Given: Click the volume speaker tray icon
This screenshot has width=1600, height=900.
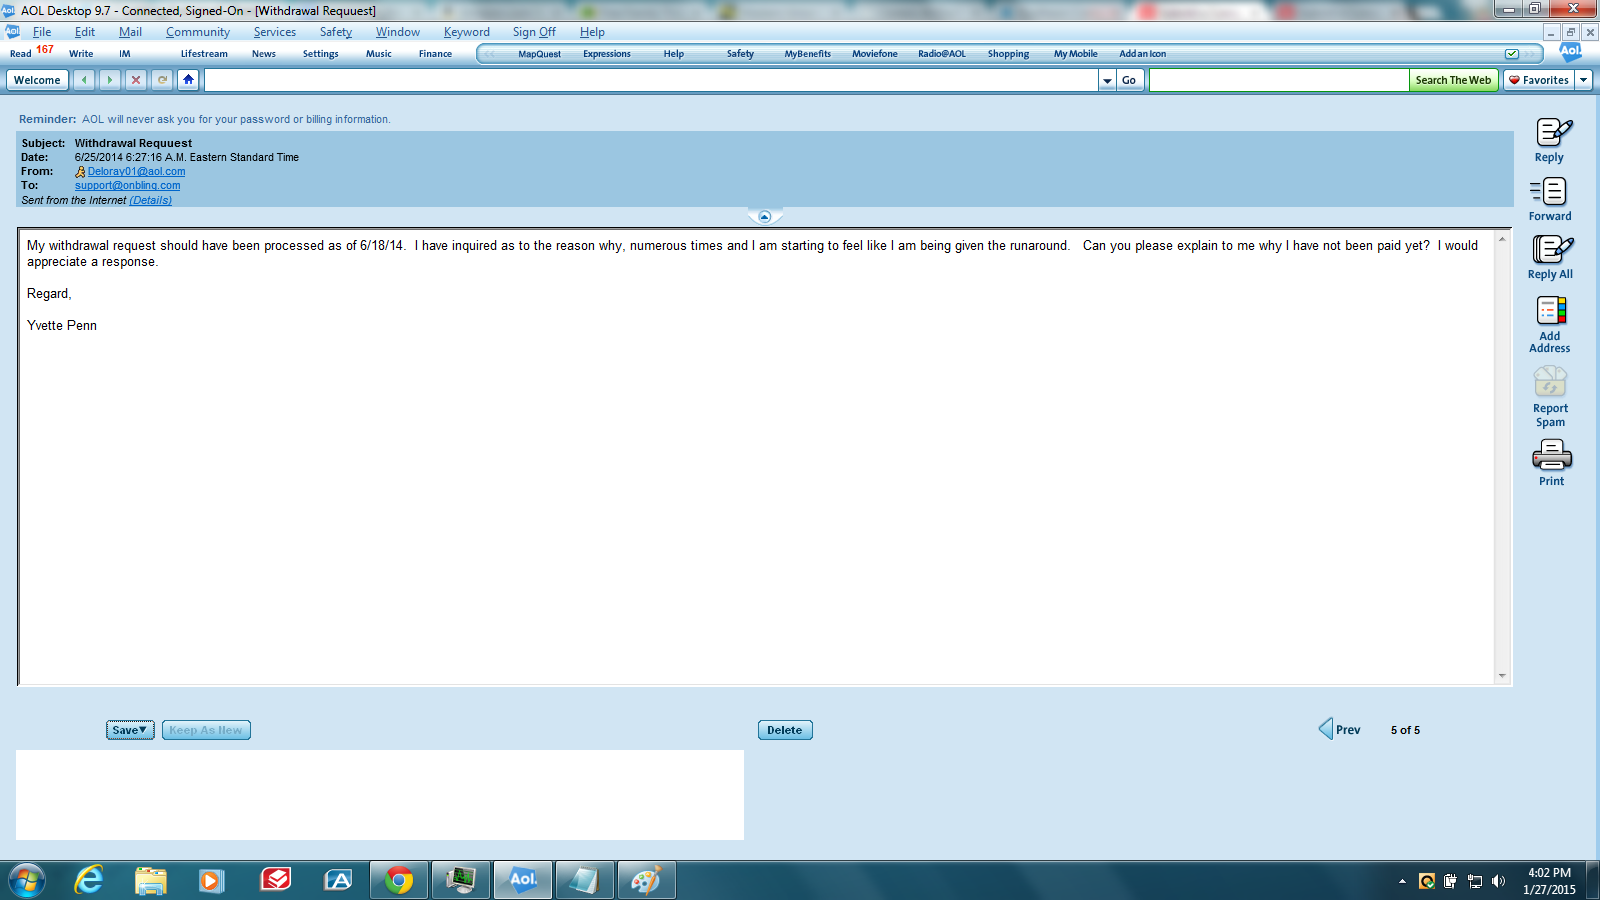Looking at the screenshot, I should click(1498, 881).
